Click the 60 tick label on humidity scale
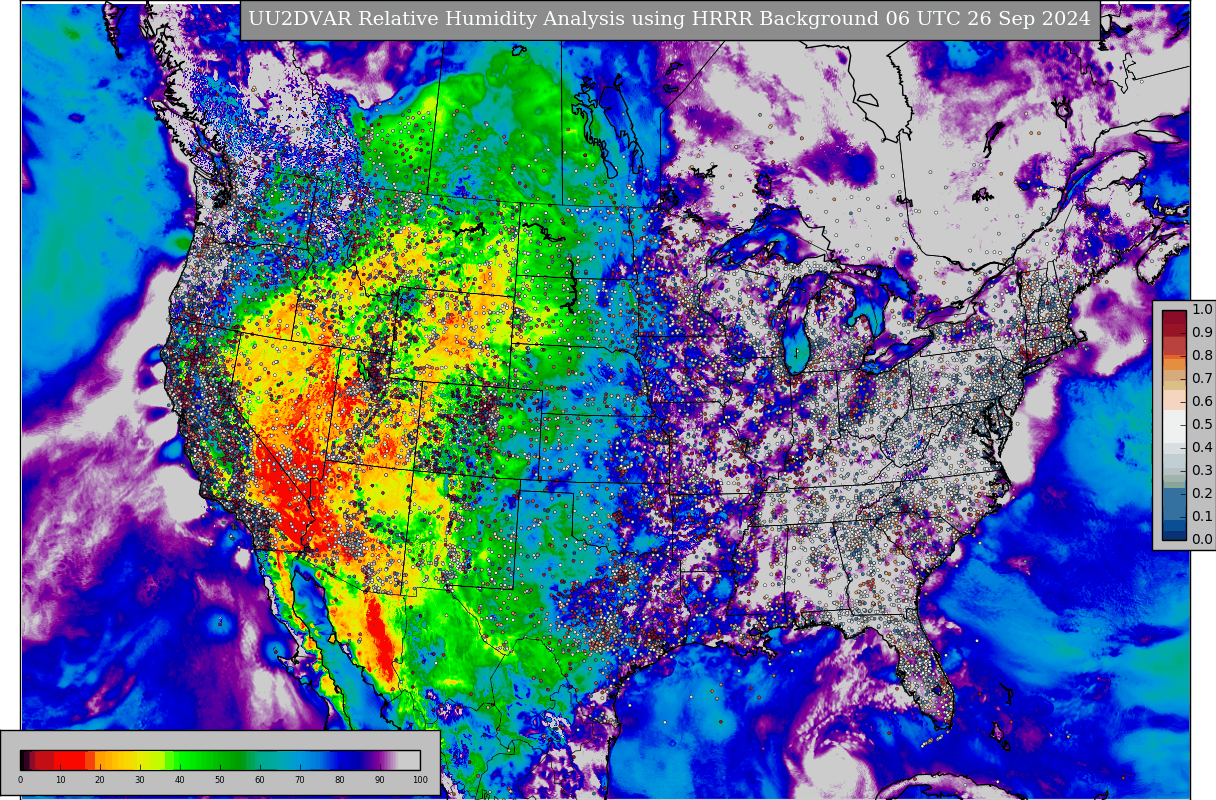 click(260, 780)
